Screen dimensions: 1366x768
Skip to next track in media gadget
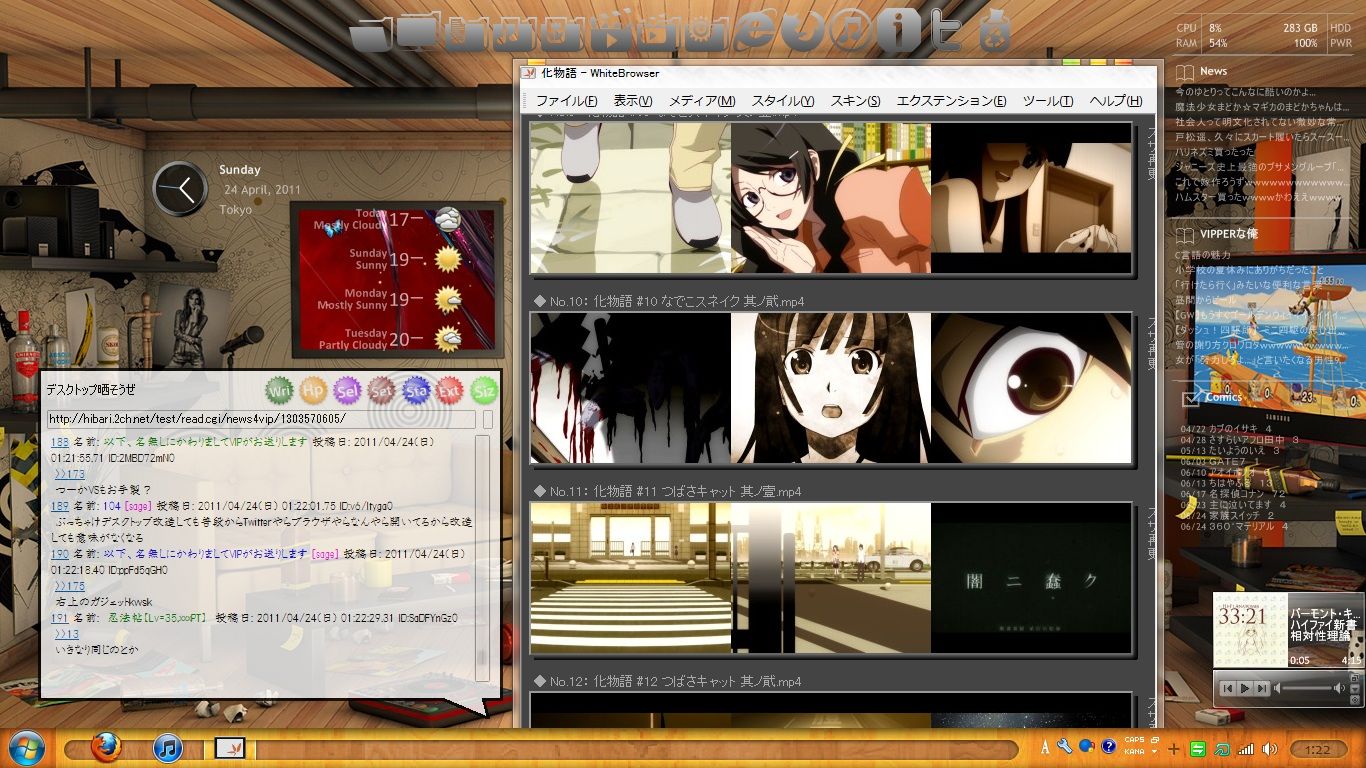[1262, 688]
